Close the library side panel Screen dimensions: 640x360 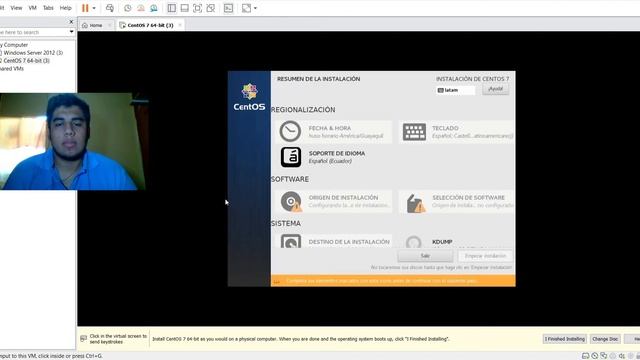[71, 22]
